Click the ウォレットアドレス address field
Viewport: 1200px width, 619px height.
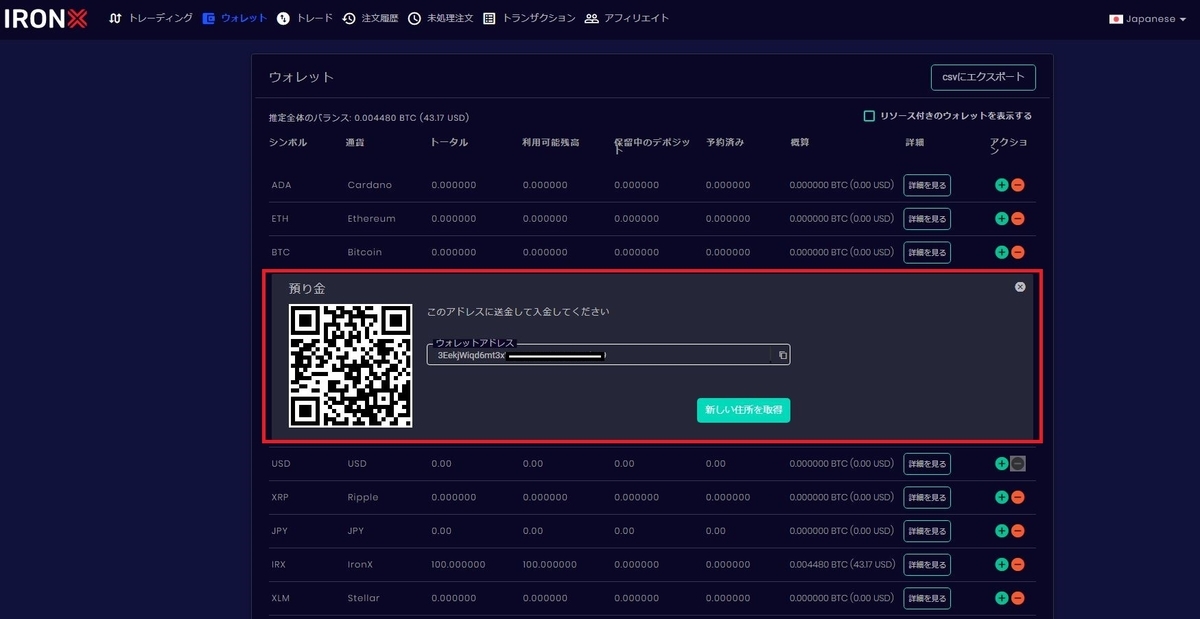(608, 355)
